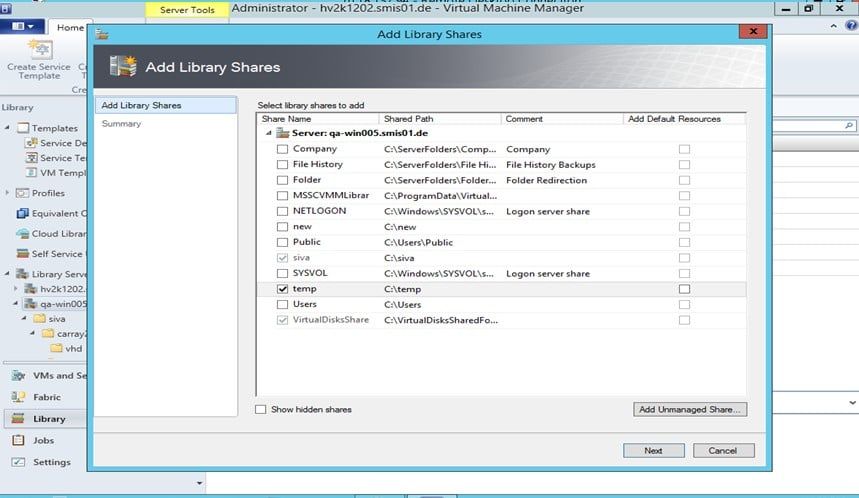This screenshot has height=498, width=859.
Task: Select the Fabric workspace icon
Action: 18,397
